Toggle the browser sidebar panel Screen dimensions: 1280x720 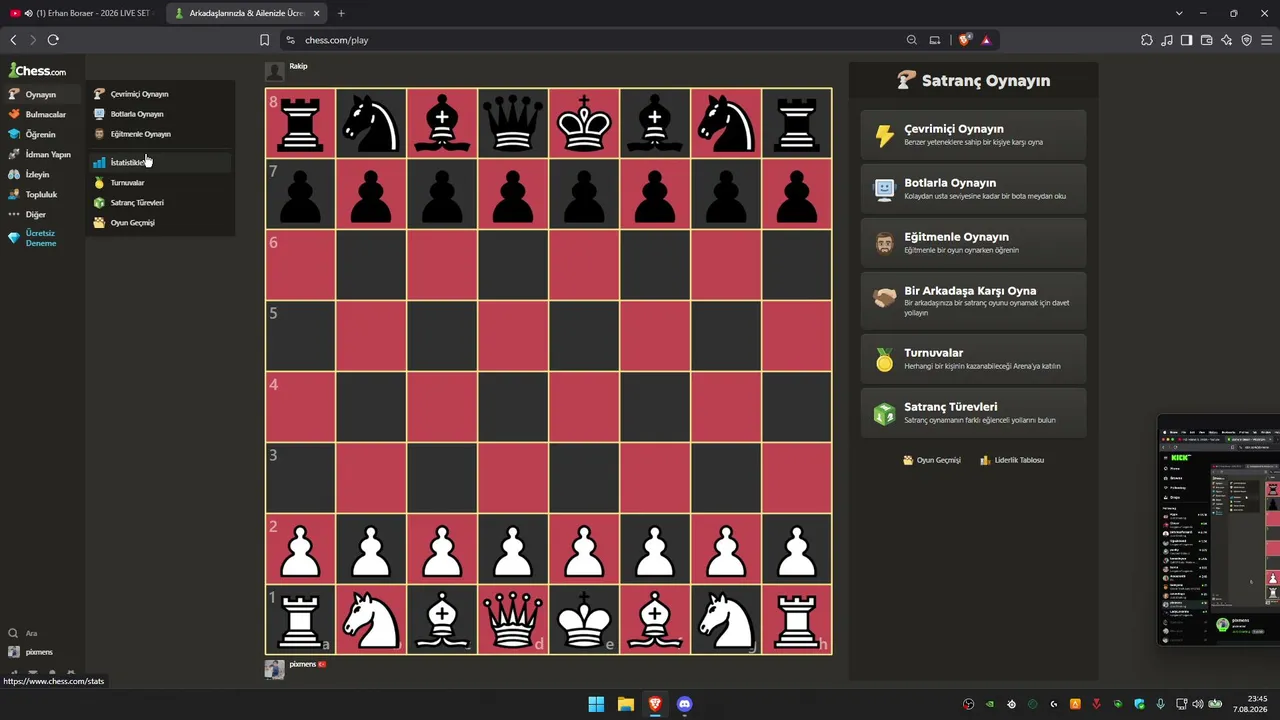(1186, 40)
